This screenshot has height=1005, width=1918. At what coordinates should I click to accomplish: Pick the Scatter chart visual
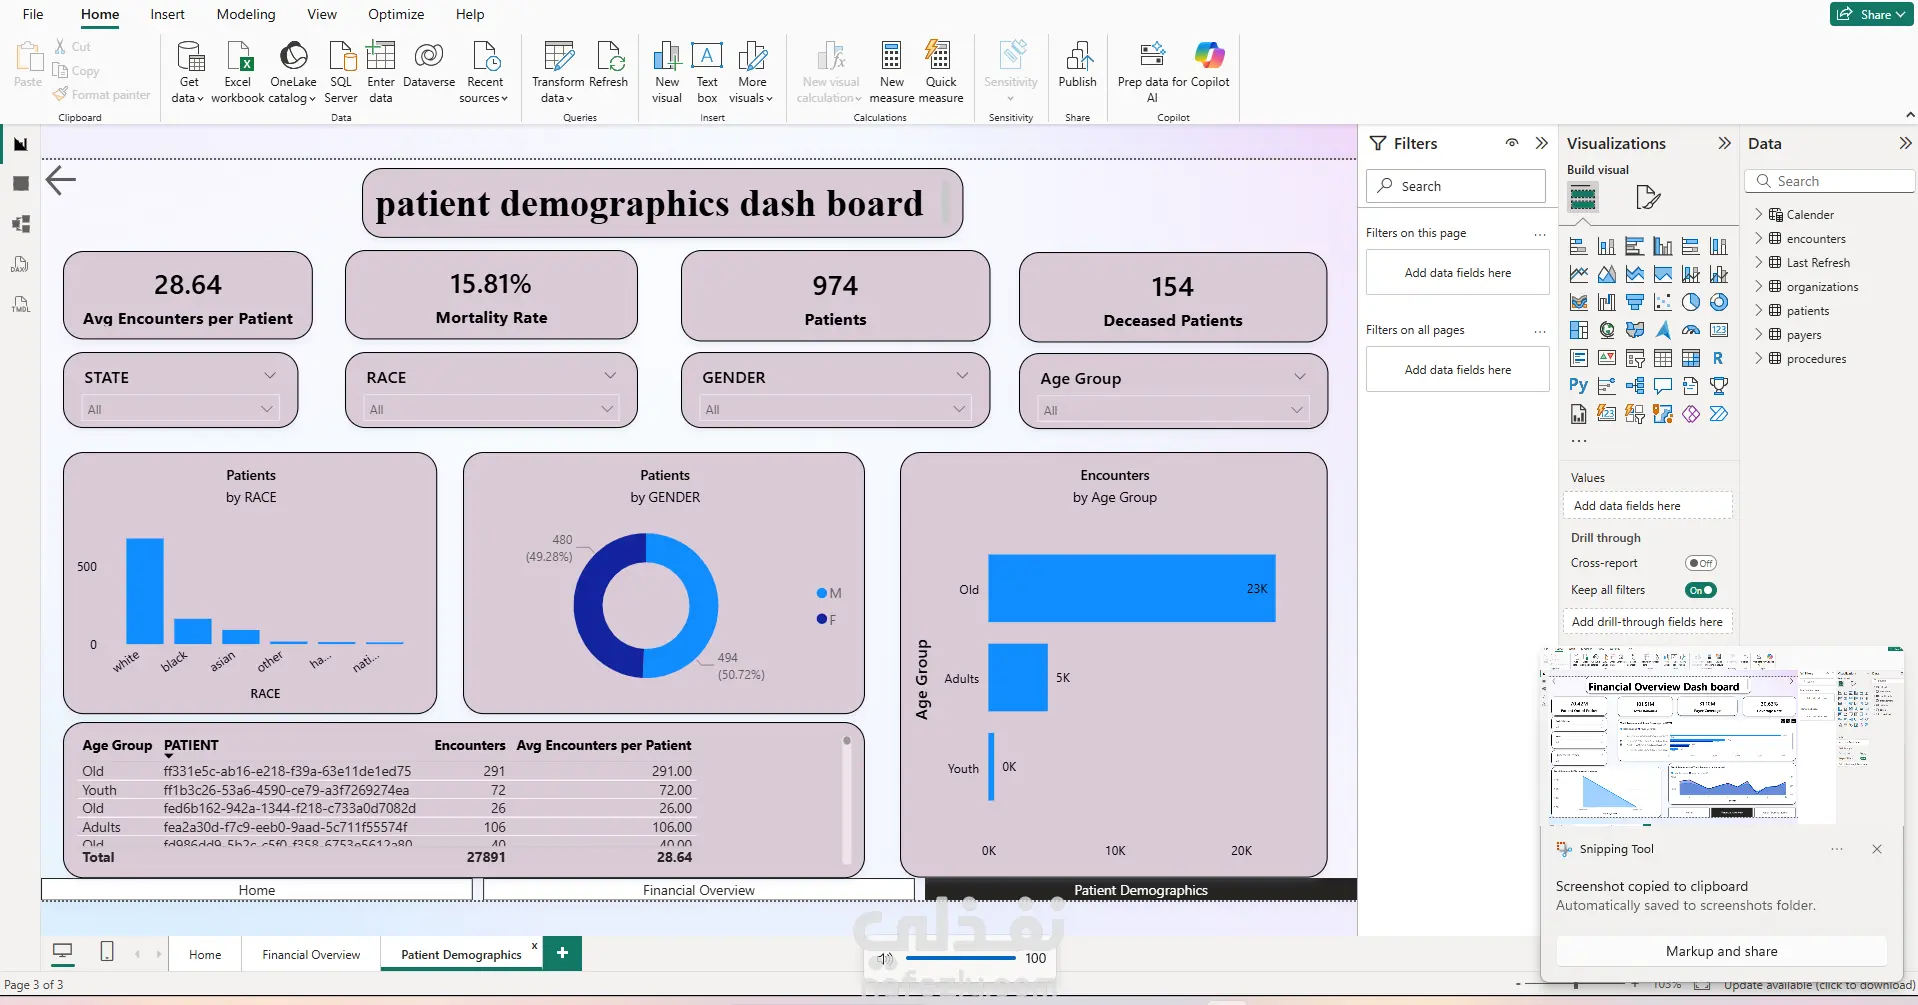(x=1663, y=302)
